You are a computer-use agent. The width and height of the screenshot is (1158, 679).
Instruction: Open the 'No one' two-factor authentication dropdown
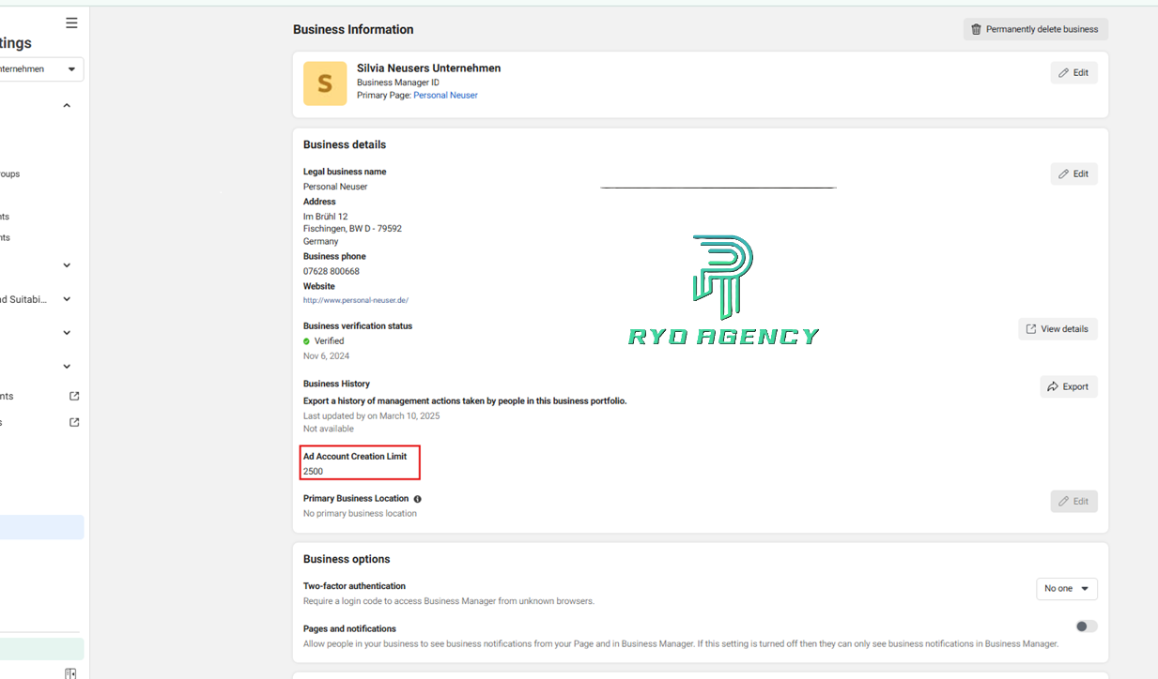click(x=1066, y=589)
